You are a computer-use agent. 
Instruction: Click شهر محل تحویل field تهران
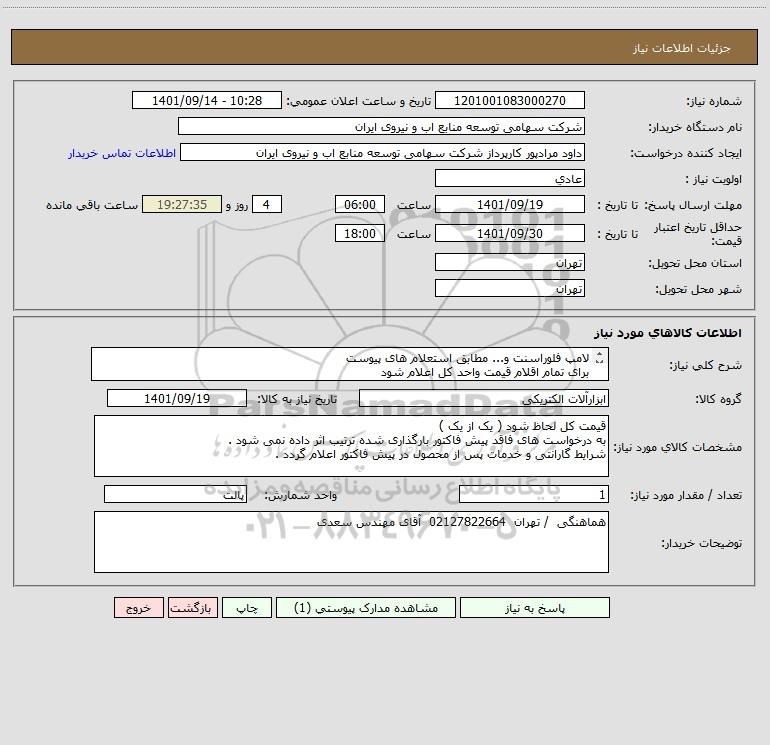pos(510,288)
